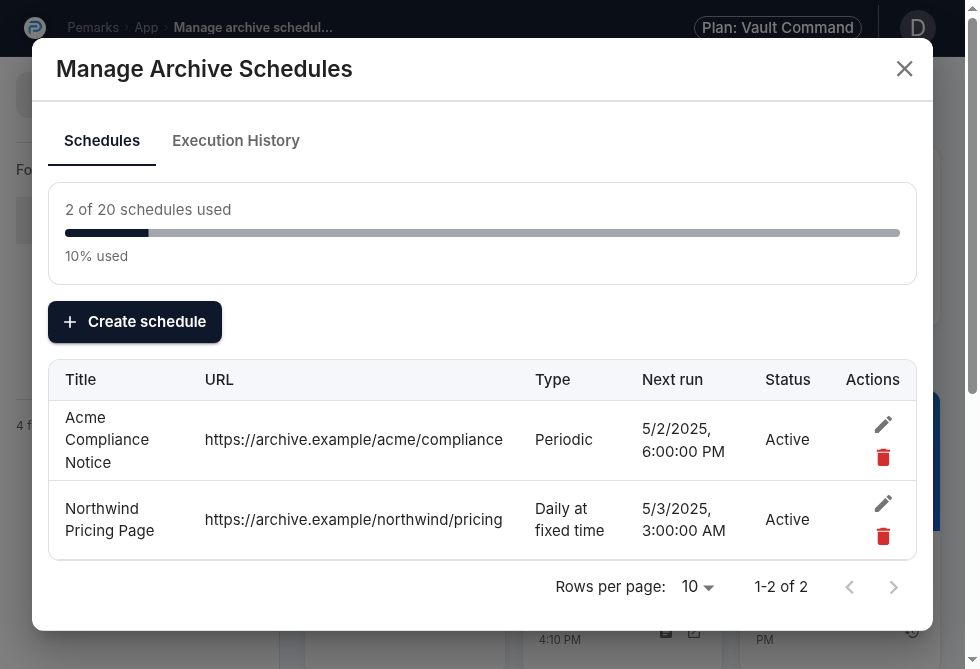Go to next page of schedules
The image size is (980, 669).
click(x=894, y=587)
